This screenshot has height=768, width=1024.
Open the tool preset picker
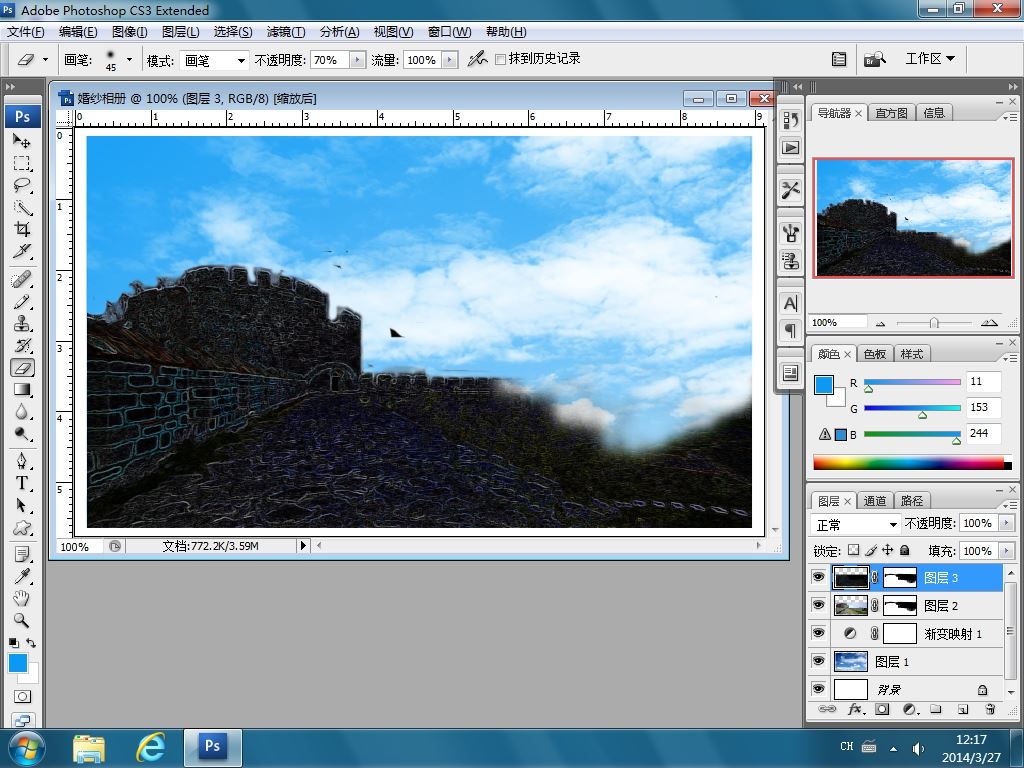pyautogui.click(x=31, y=59)
